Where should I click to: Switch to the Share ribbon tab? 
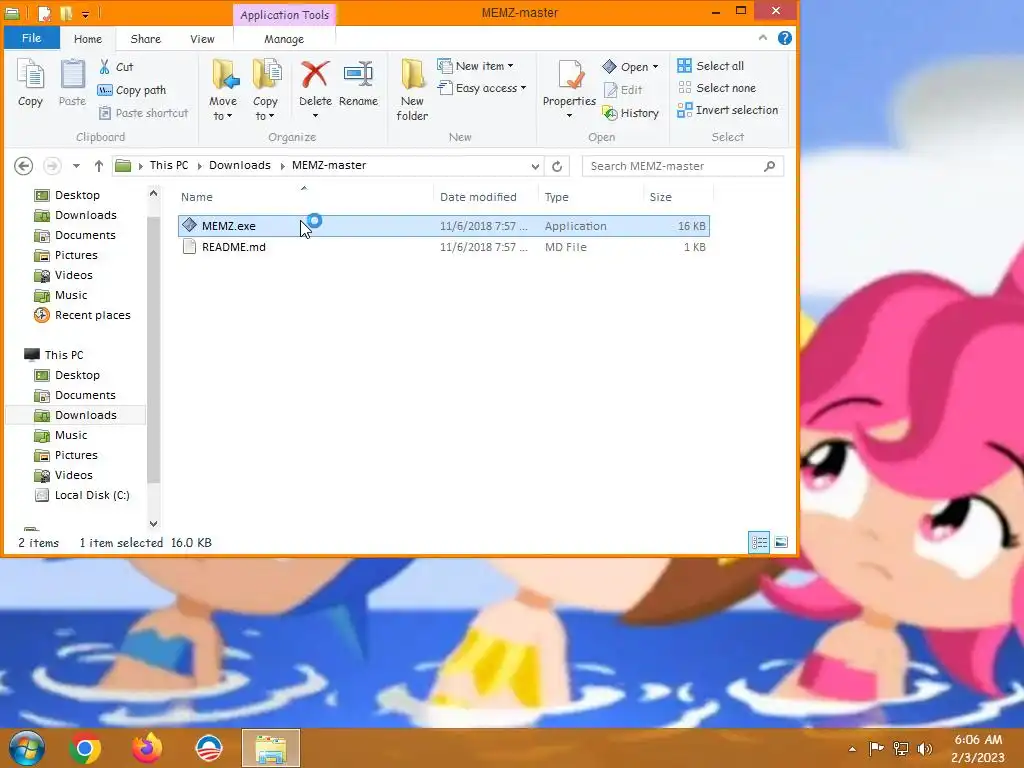(146, 39)
